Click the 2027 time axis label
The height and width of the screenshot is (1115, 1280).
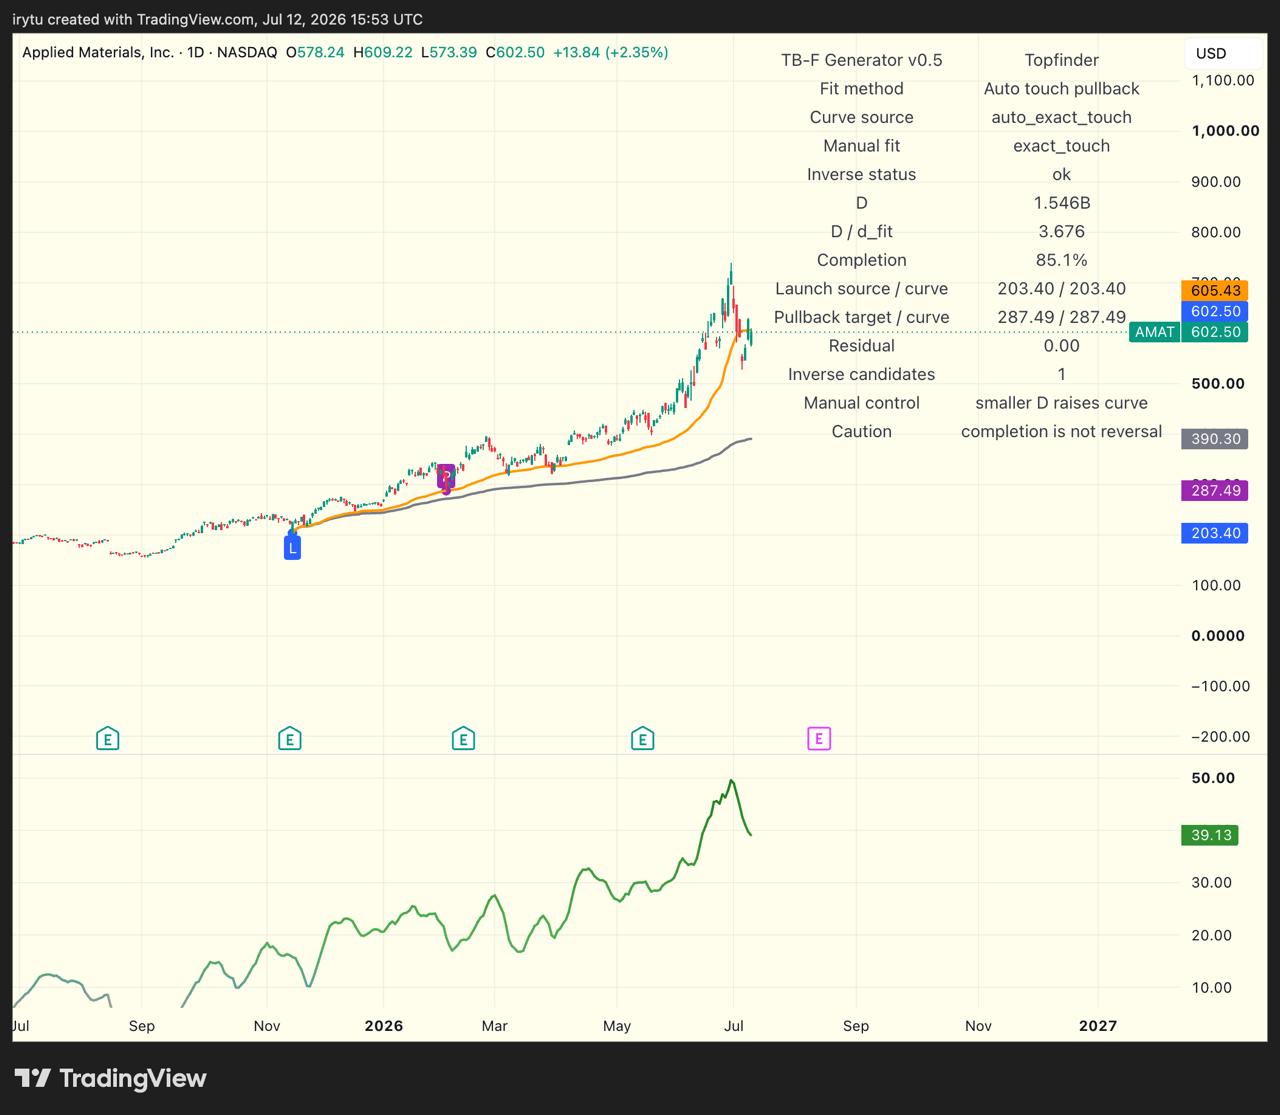coord(1099,1025)
